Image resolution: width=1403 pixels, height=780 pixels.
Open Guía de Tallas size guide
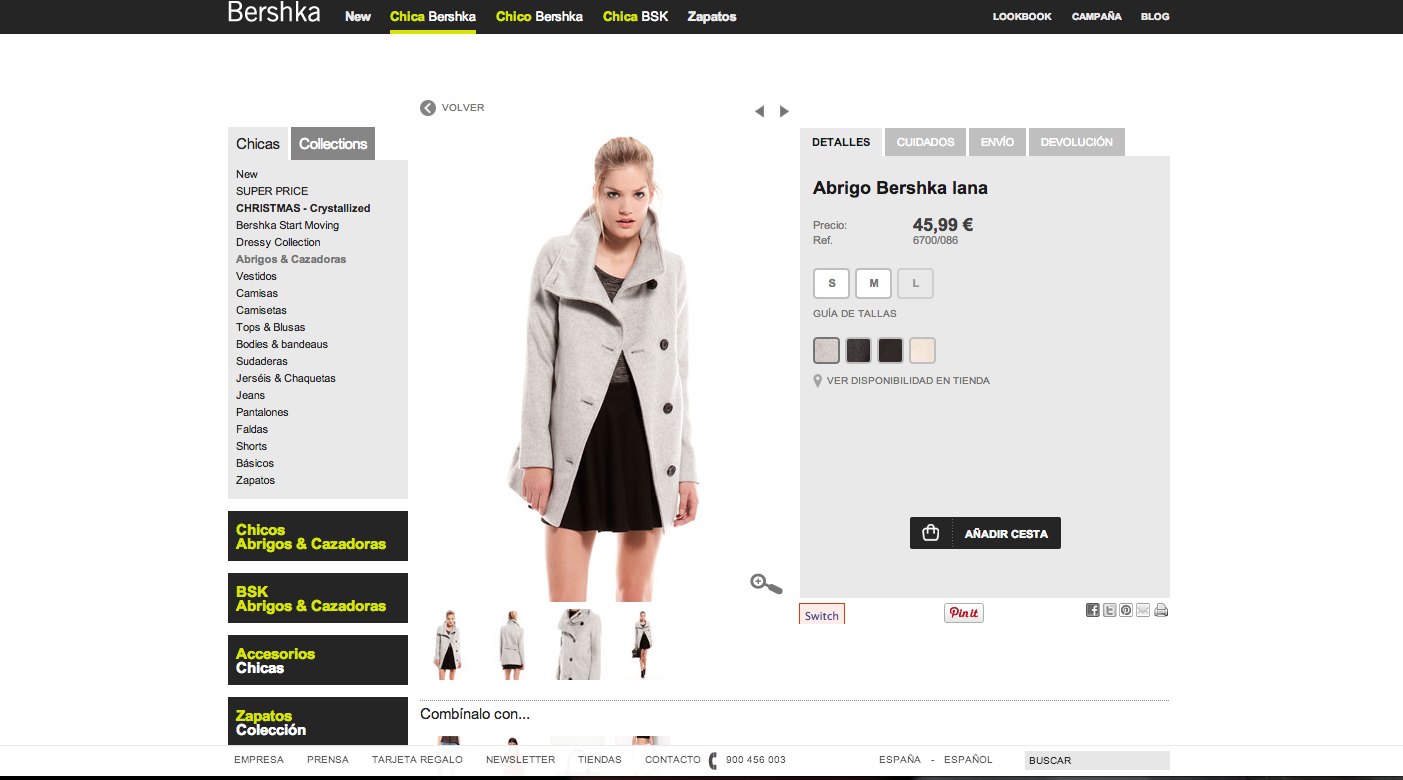pos(855,314)
